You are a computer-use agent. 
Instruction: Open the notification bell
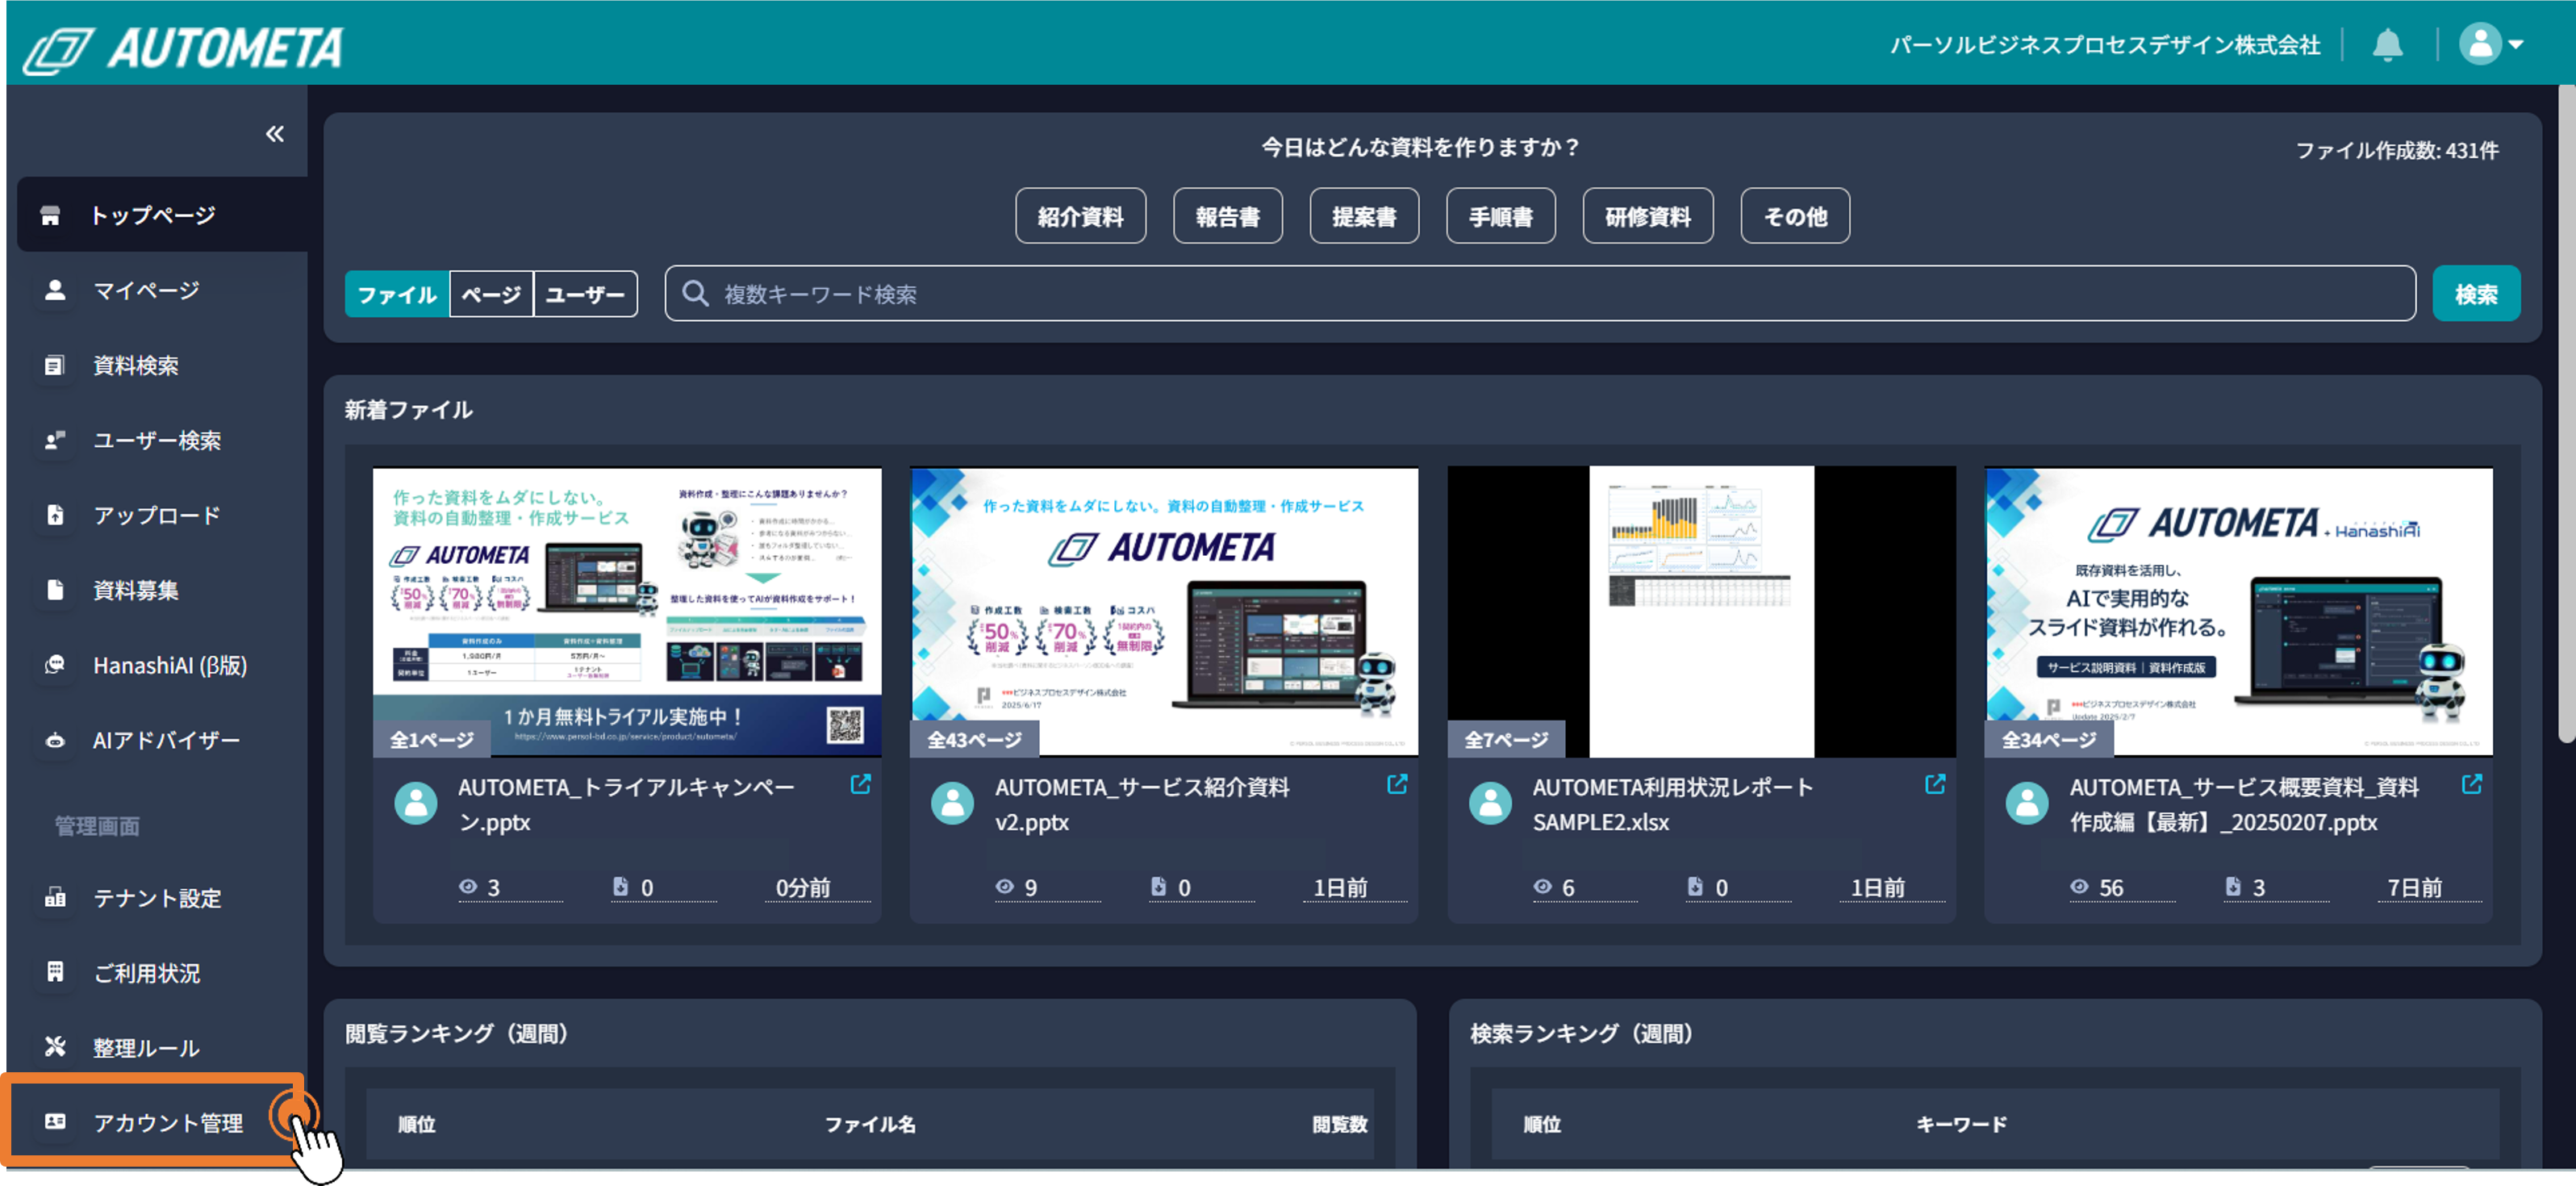2387,45
